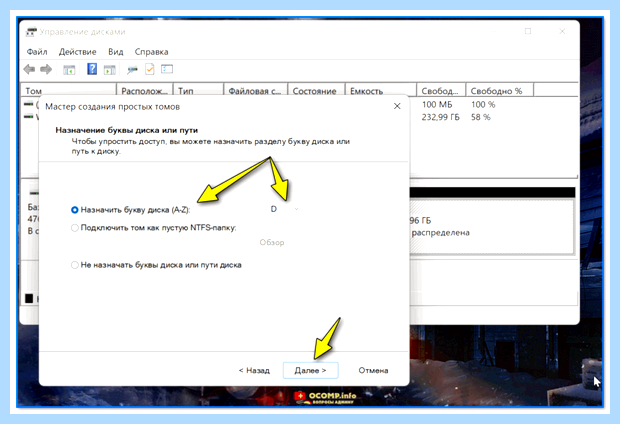
Task: Click the disk connect/rescan toolbar icon
Action: pos(132,70)
